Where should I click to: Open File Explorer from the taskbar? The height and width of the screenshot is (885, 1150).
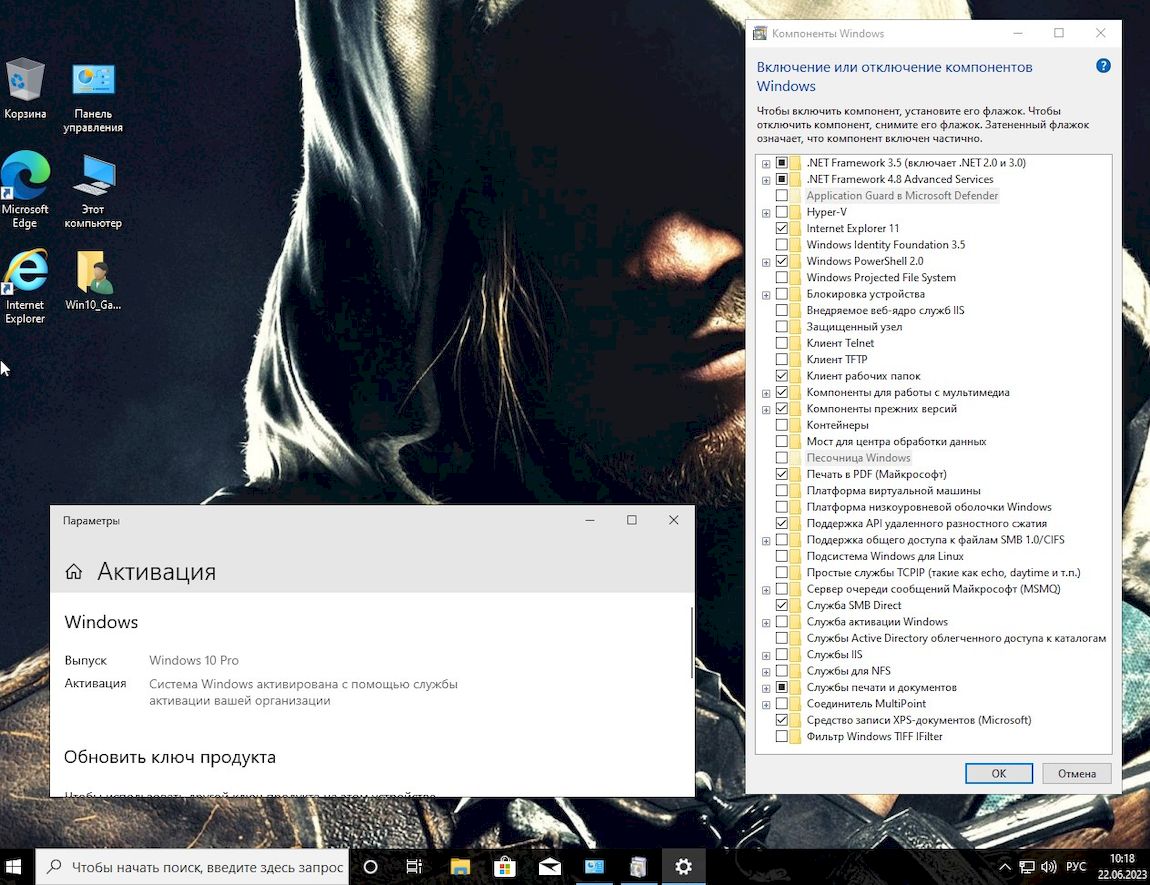click(460, 866)
